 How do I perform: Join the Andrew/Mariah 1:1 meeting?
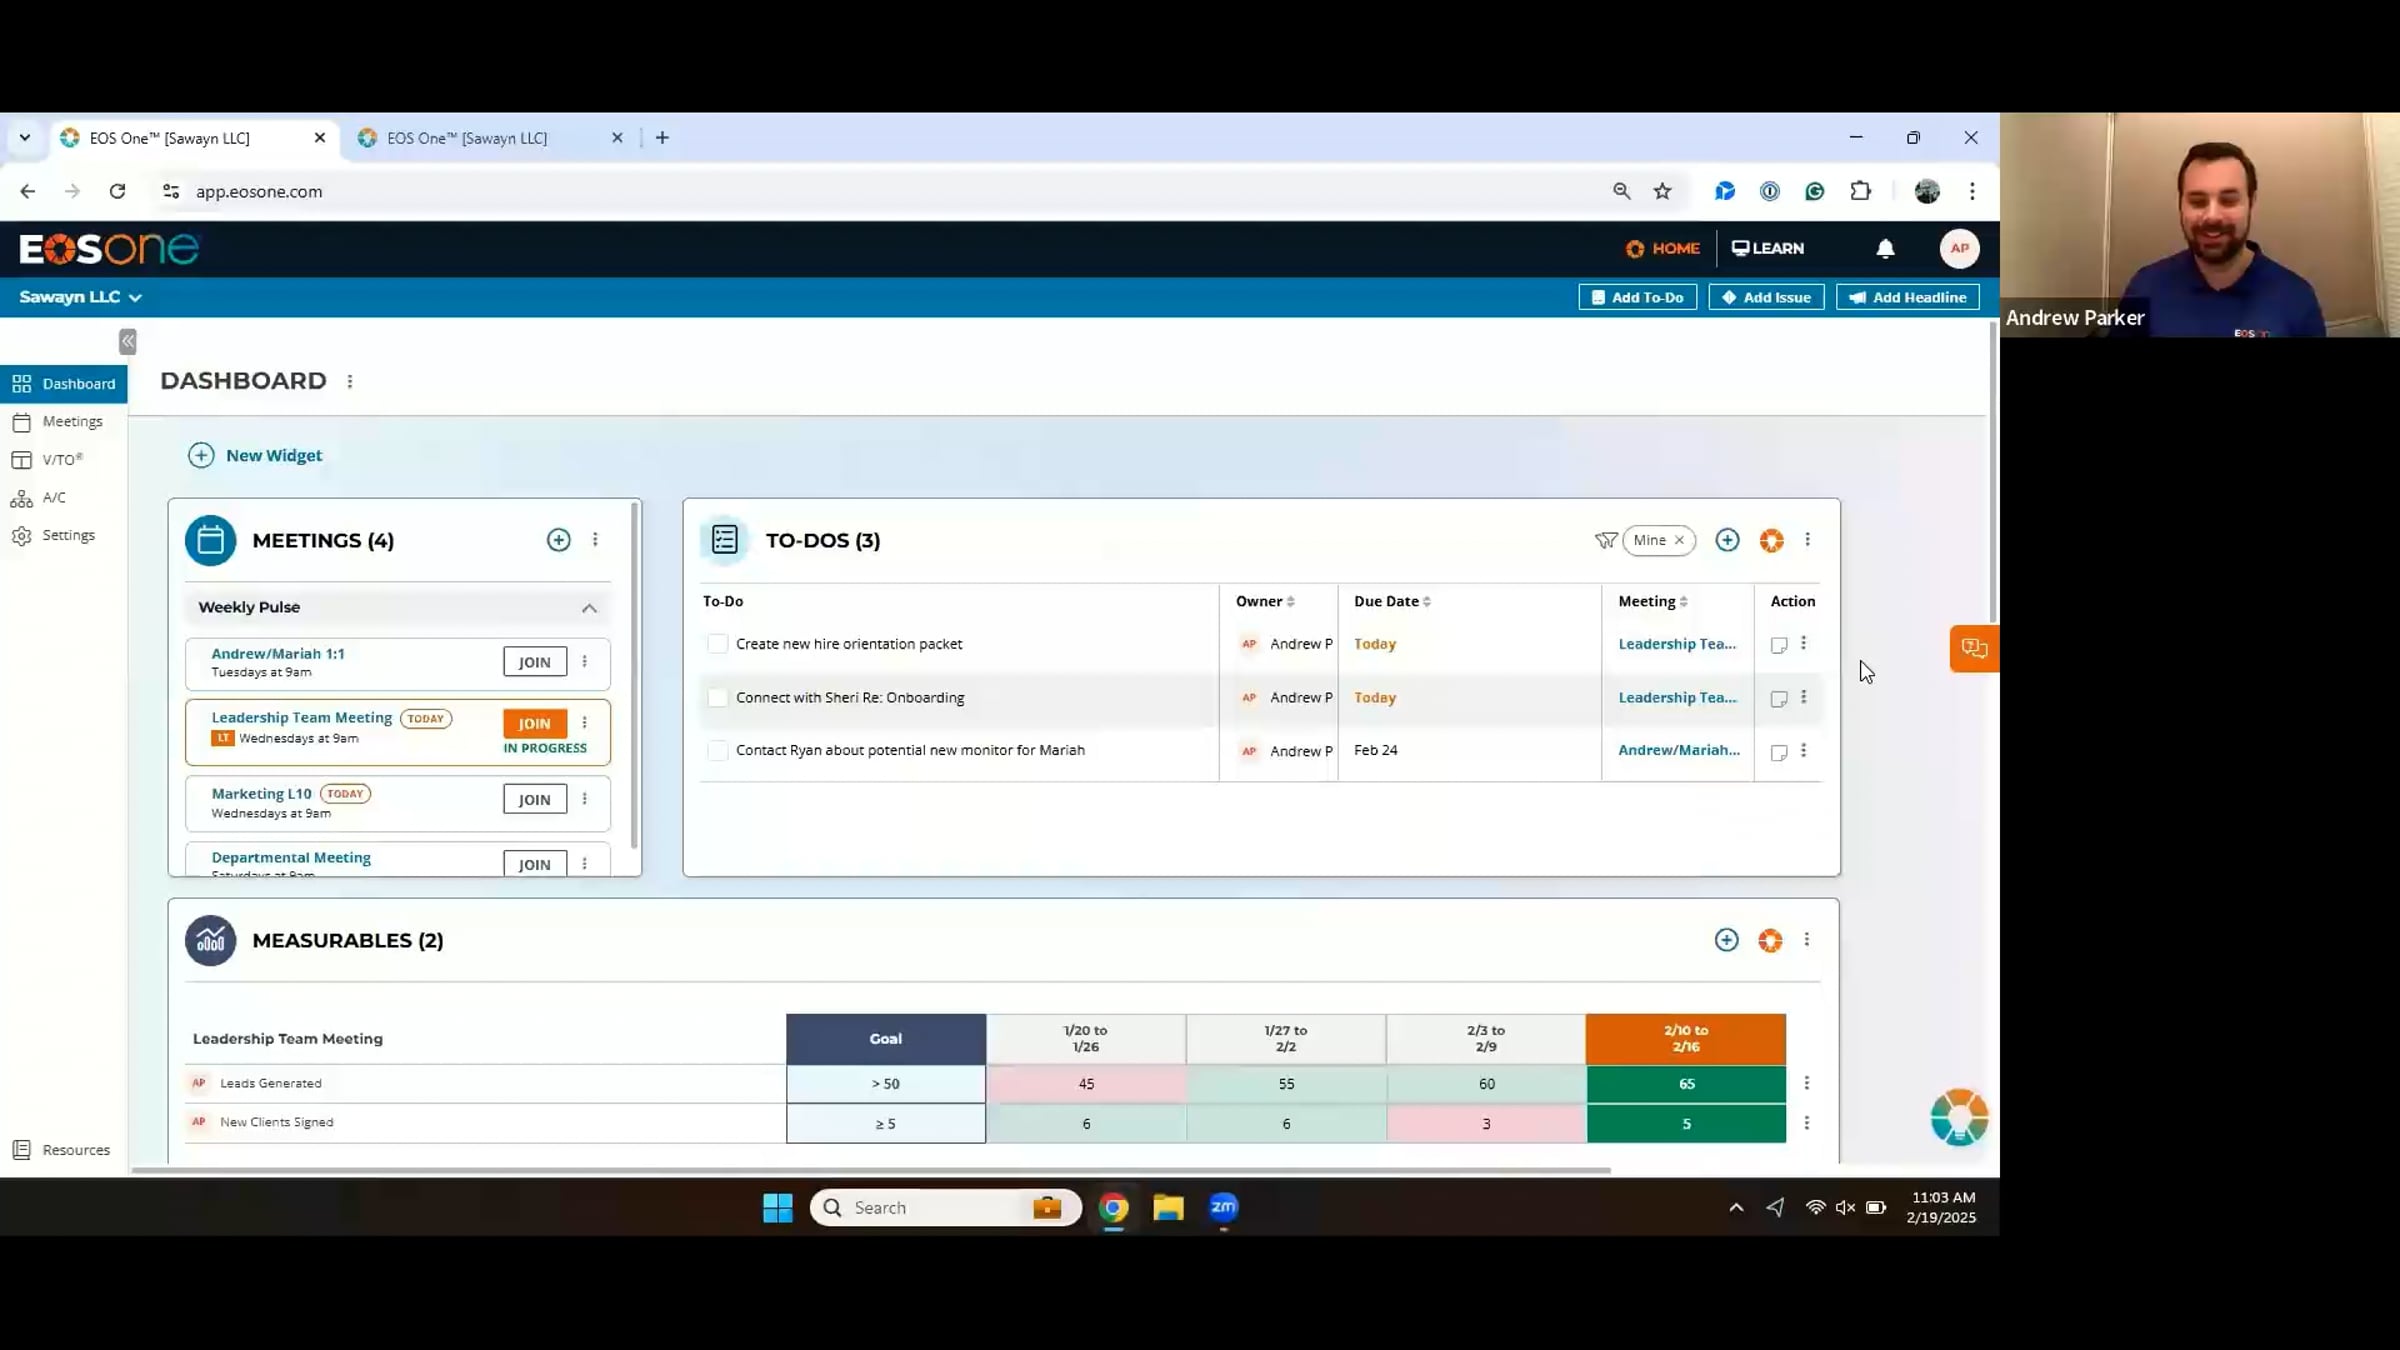[535, 662]
